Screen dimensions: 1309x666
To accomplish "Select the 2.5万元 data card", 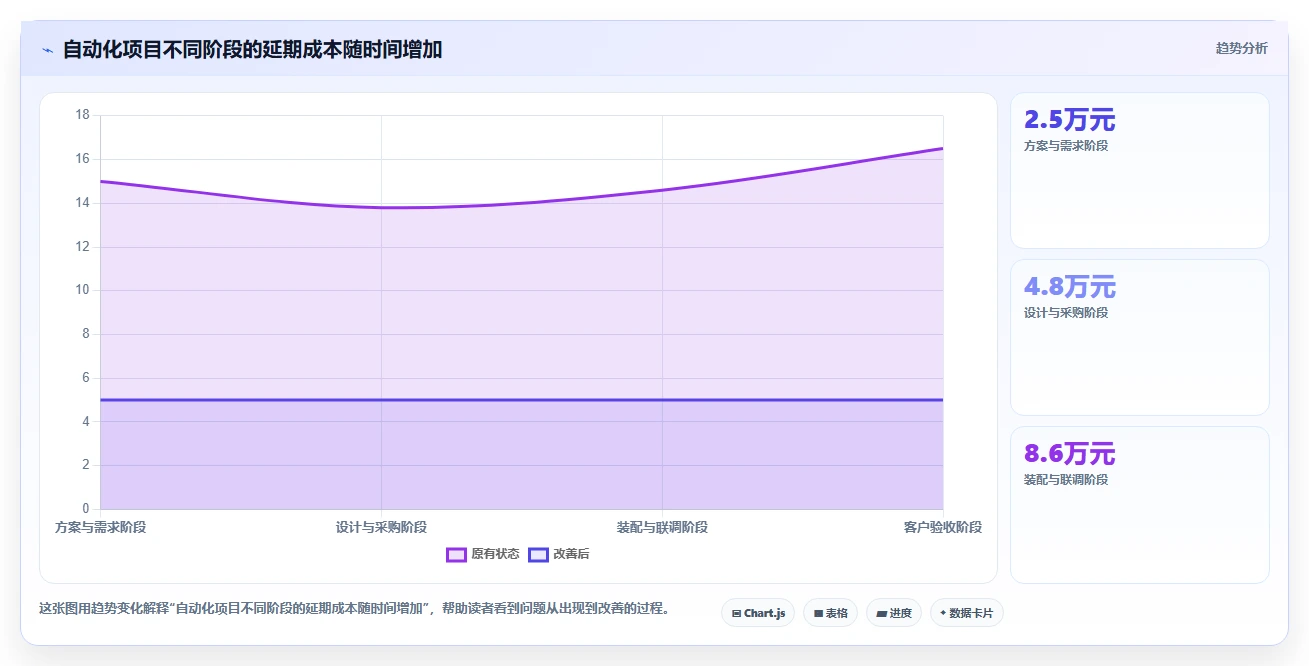I will [1140, 170].
